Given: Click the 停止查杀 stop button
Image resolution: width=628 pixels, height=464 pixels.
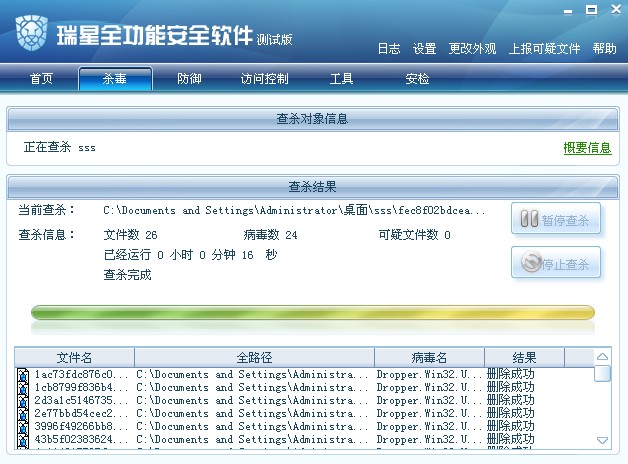Looking at the screenshot, I should [556, 262].
